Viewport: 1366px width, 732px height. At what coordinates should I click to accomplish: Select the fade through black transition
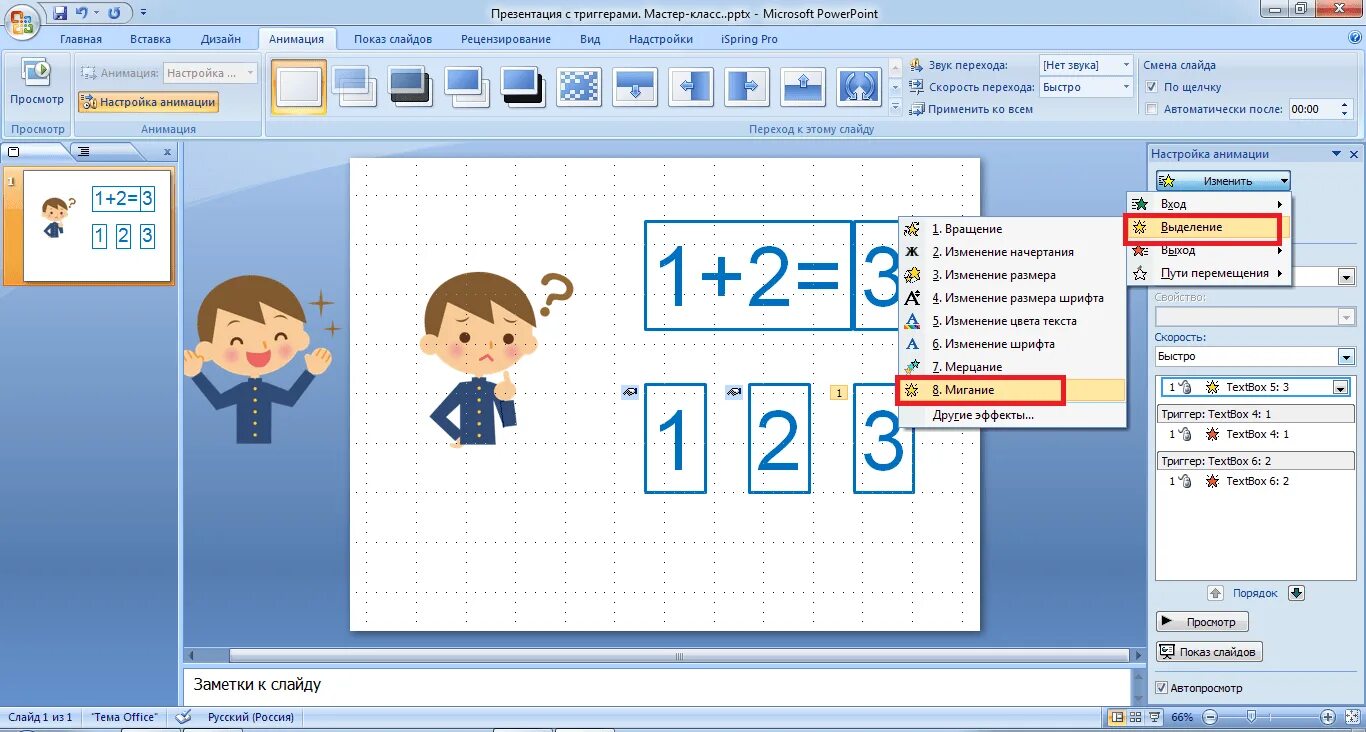(x=410, y=87)
